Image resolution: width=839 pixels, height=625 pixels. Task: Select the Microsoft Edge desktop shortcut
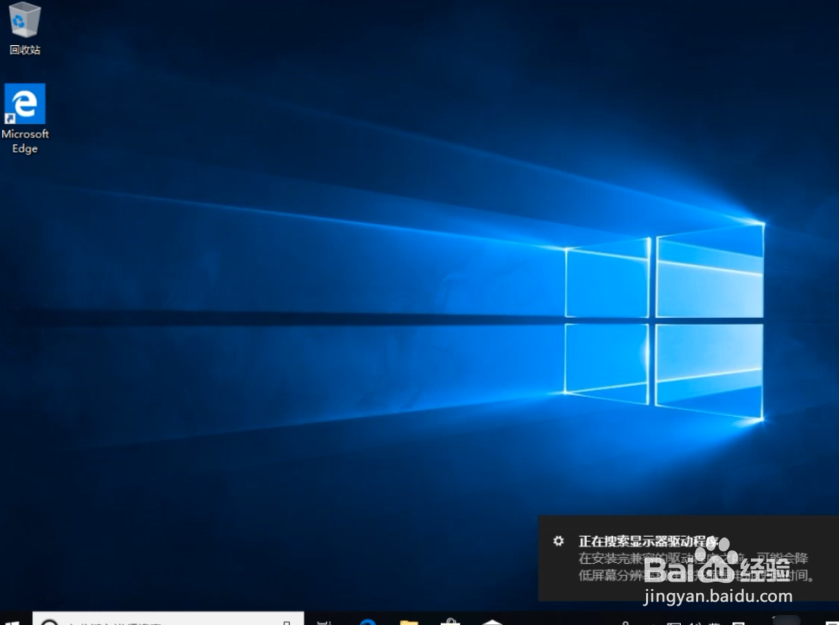25,119
